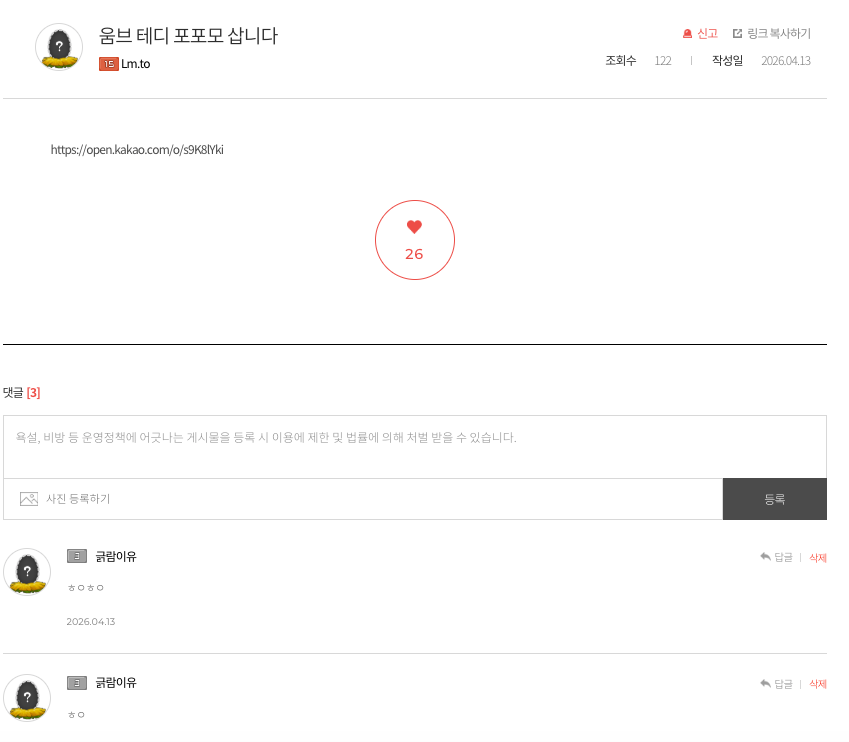849x742 pixels.
Task: Click the copy link icon
Action: pyautogui.click(x=738, y=34)
